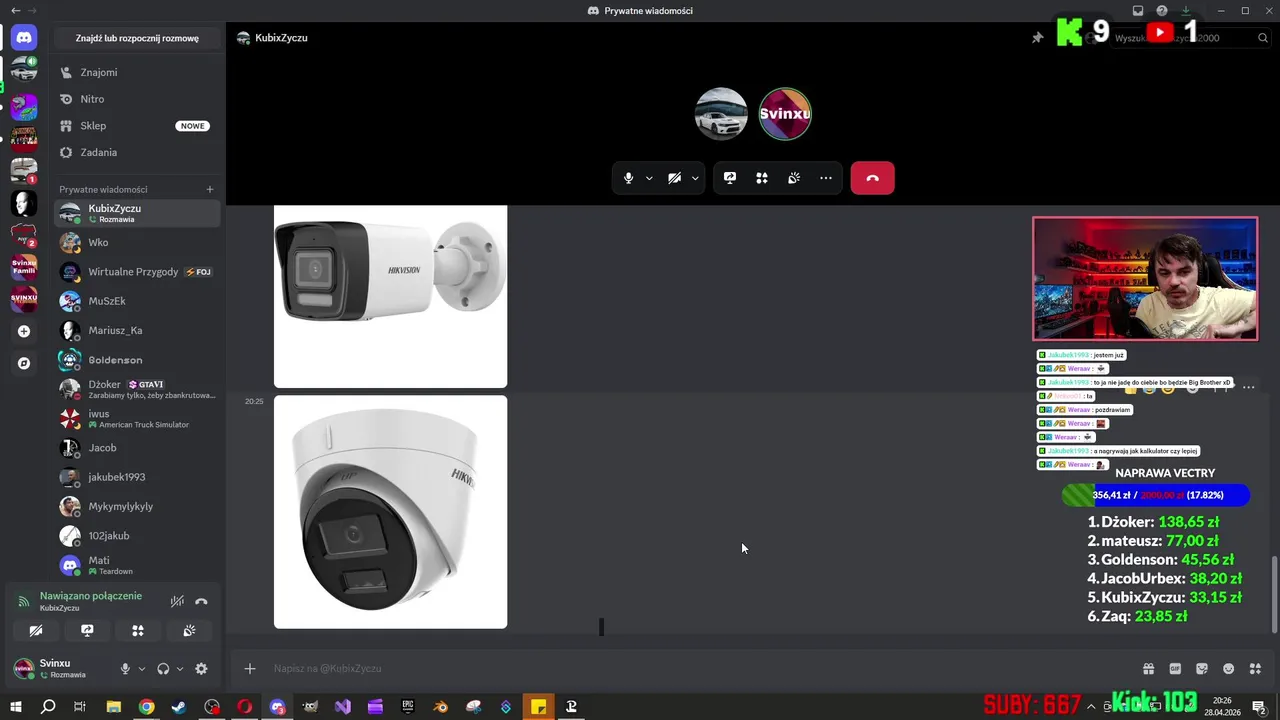
Task: Open the conversation with MuSzEk
Action: 139,301
